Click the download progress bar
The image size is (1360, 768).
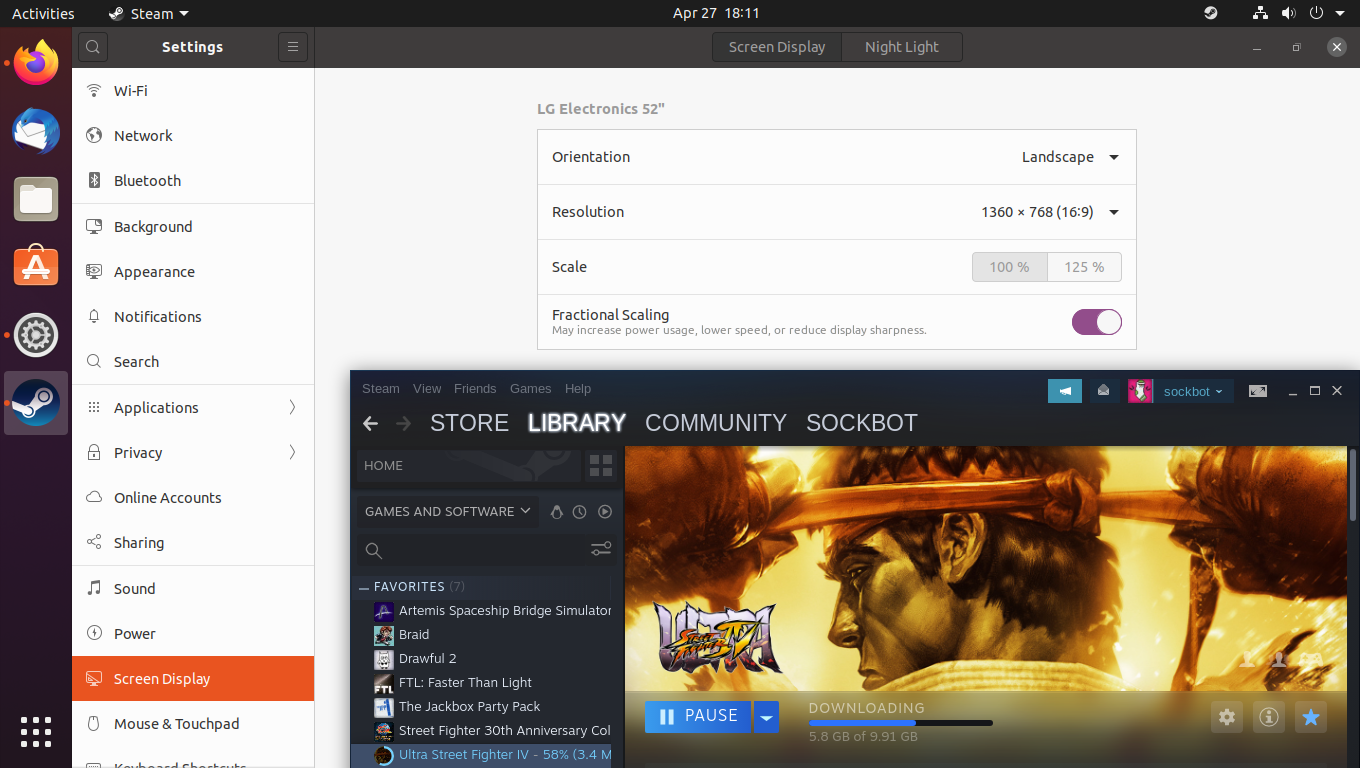point(900,722)
